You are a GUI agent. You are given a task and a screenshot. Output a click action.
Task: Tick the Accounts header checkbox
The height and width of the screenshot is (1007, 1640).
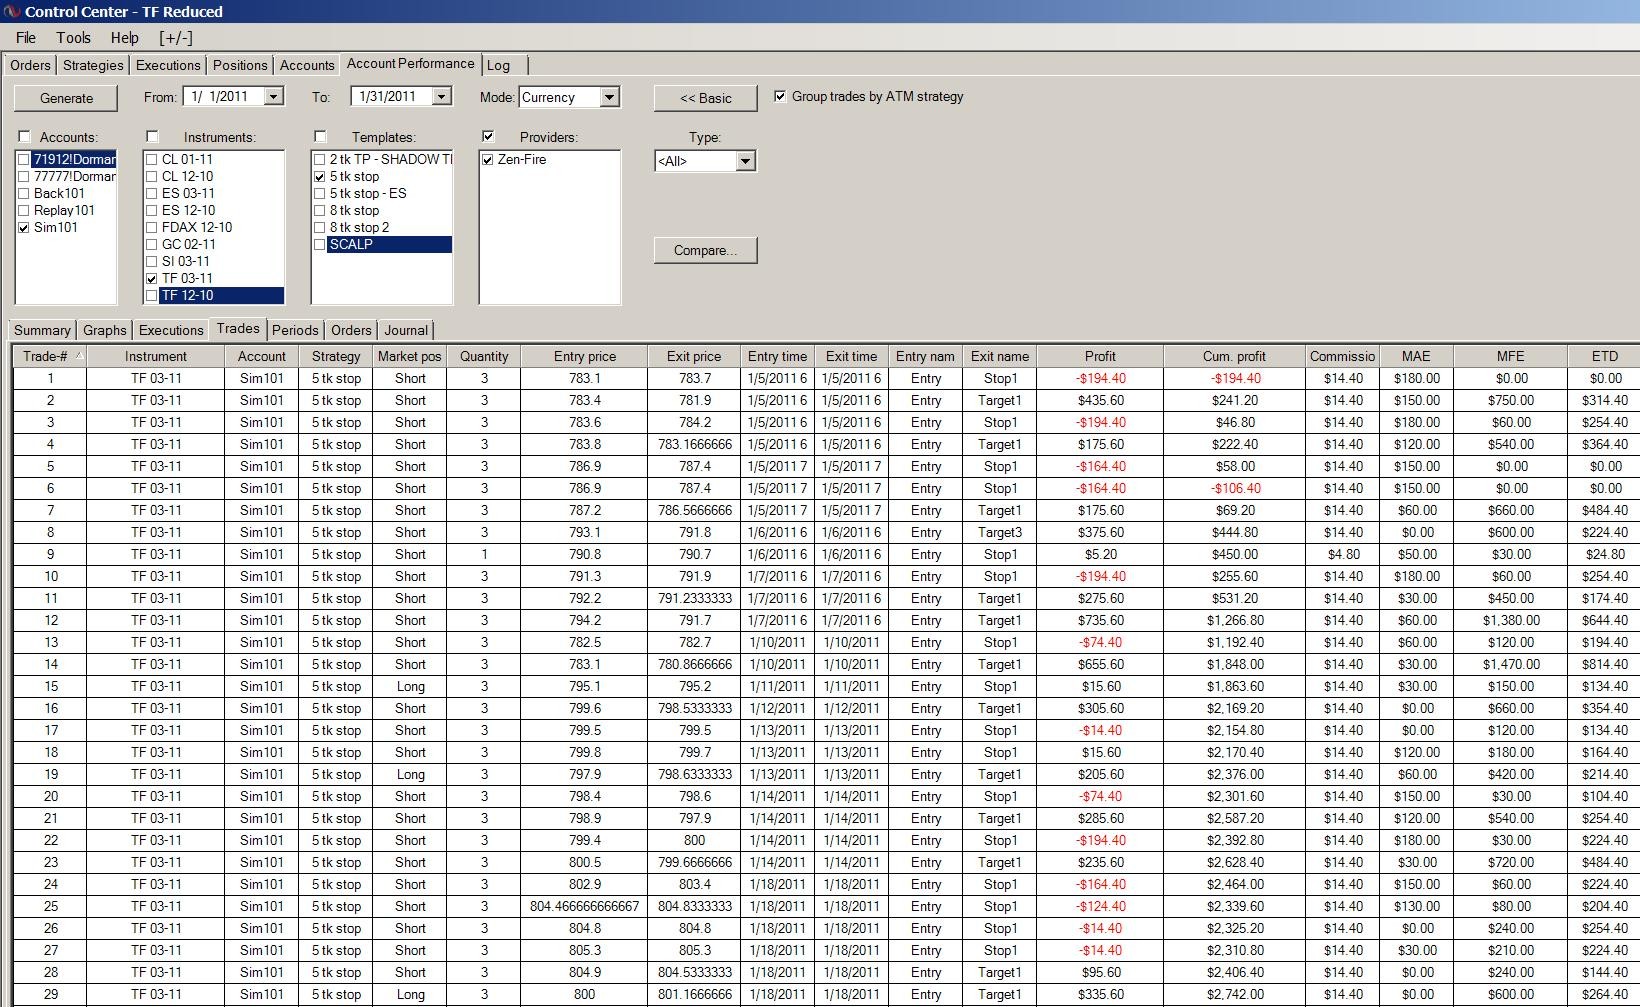click(24, 136)
